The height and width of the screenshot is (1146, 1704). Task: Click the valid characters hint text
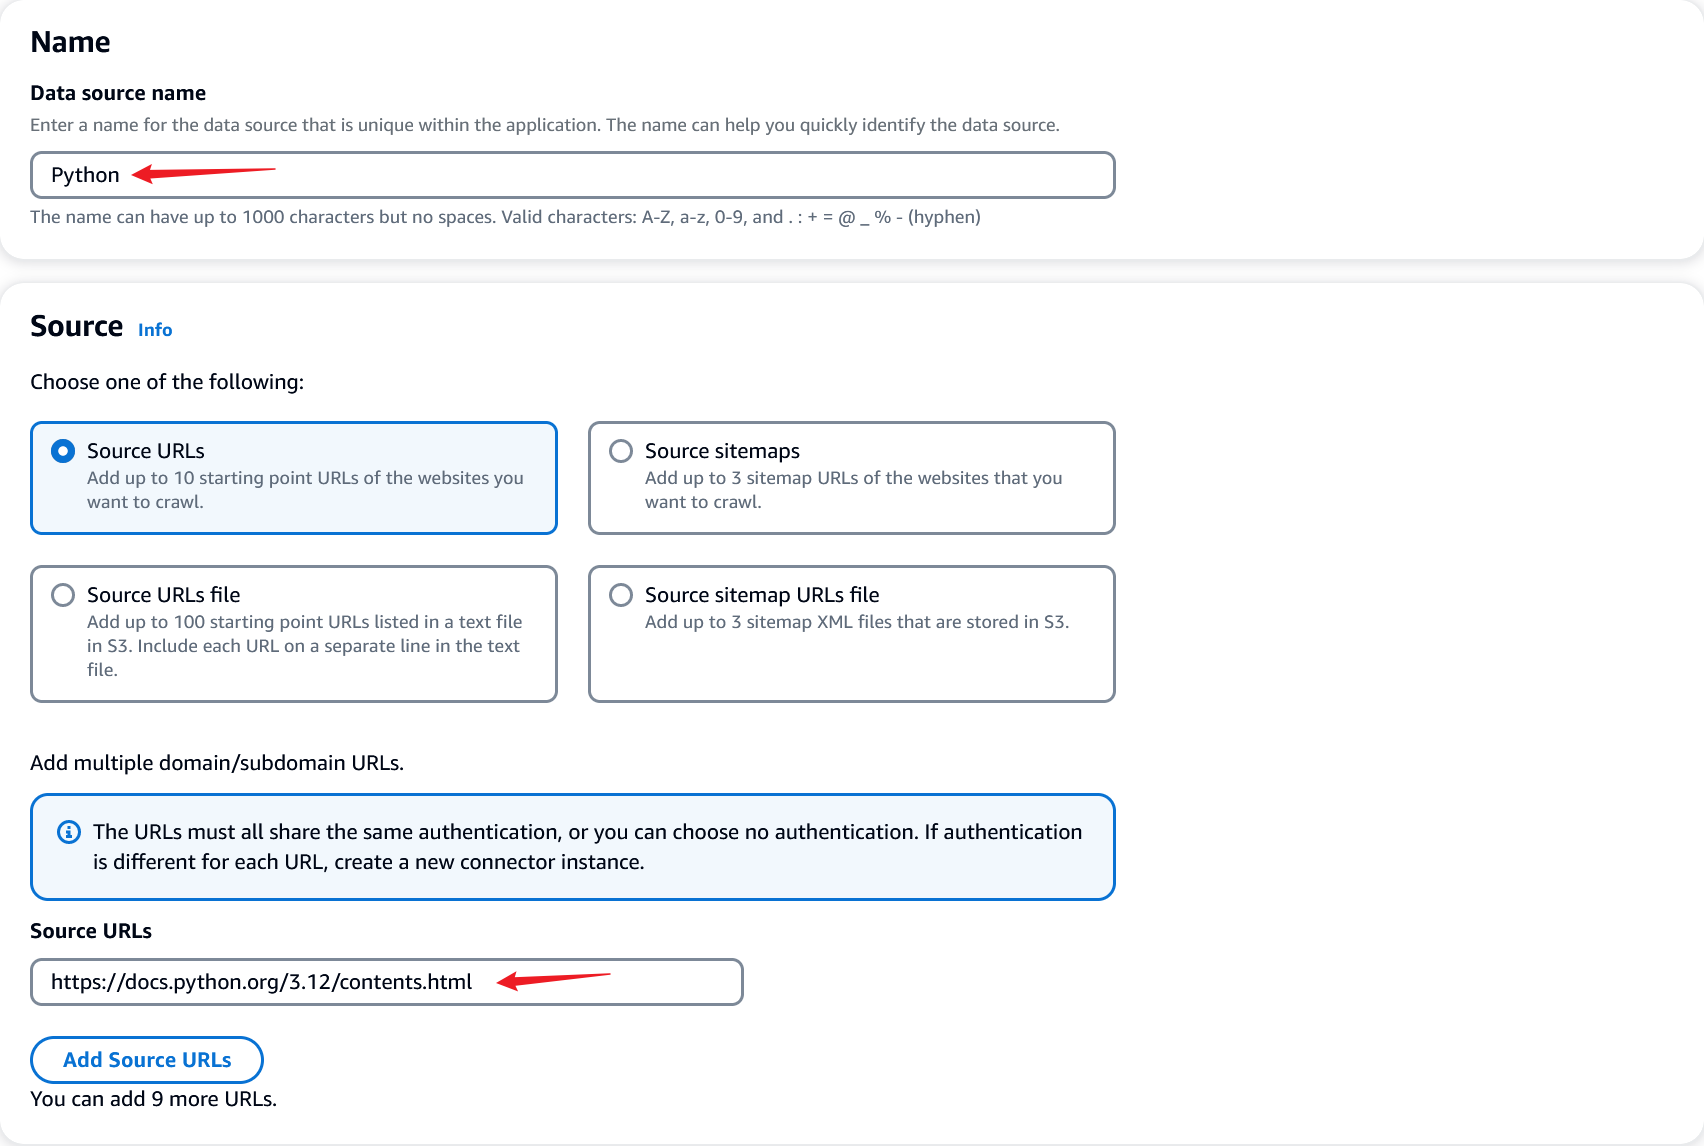(x=505, y=217)
